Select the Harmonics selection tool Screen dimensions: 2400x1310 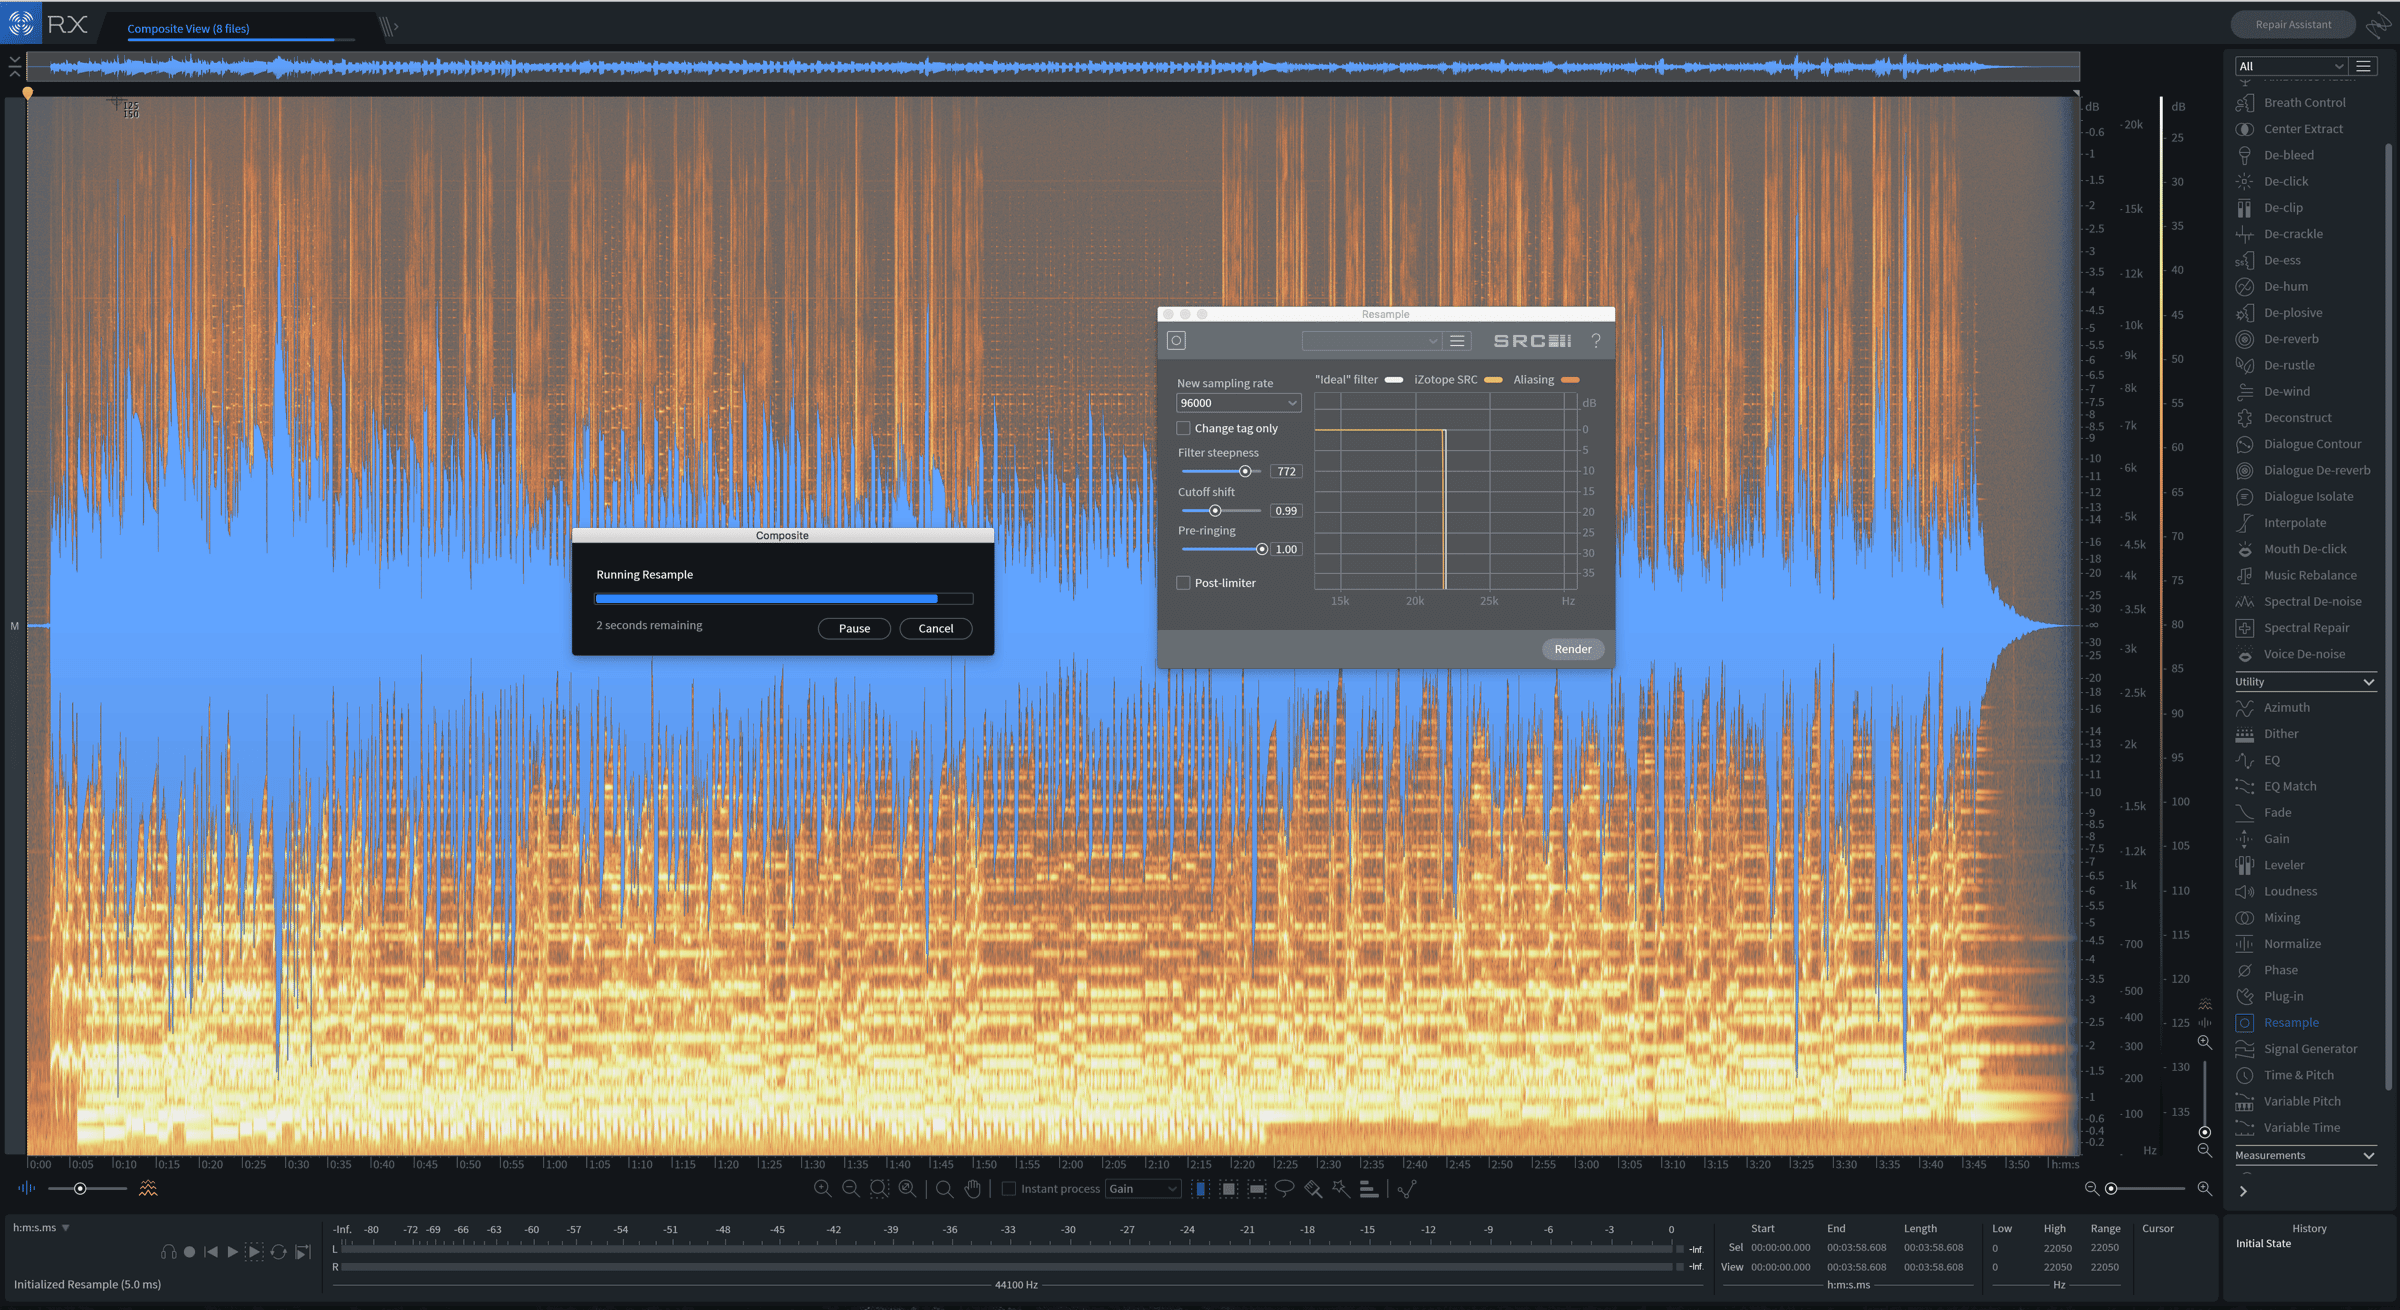pos(1369,1189)
